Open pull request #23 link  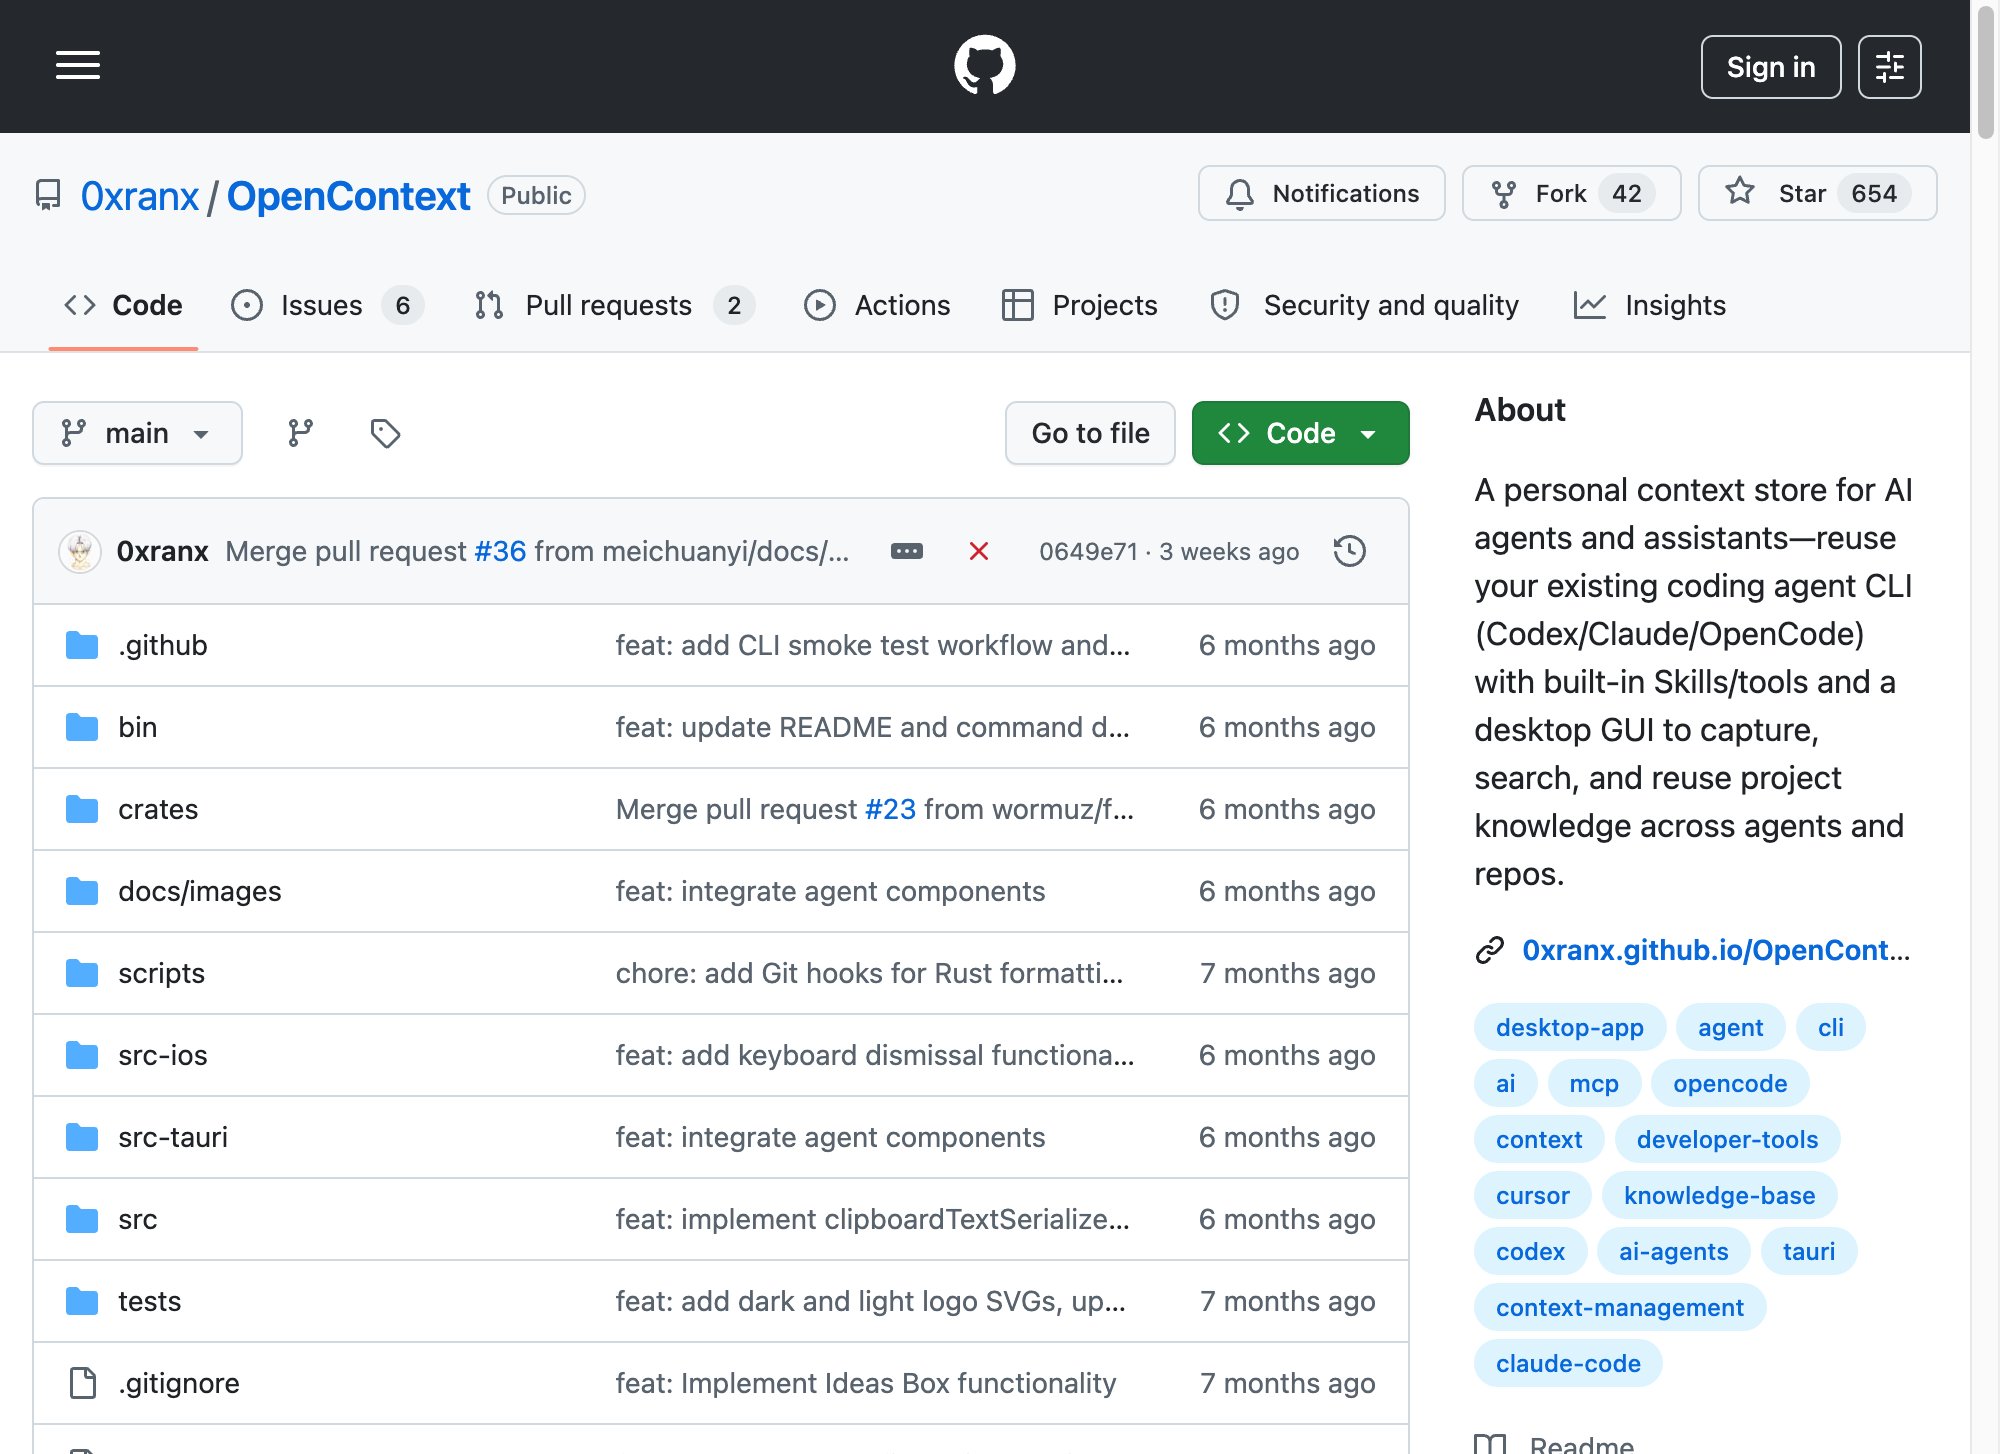(x=890, y=809)
